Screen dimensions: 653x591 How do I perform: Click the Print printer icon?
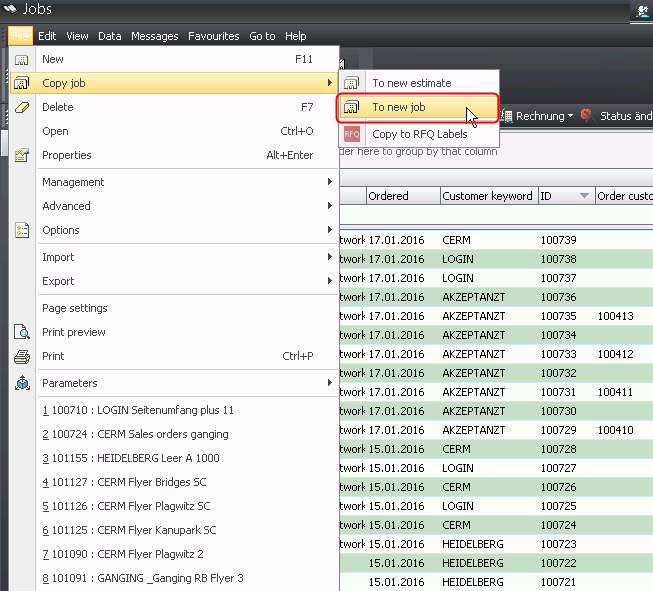21,357
